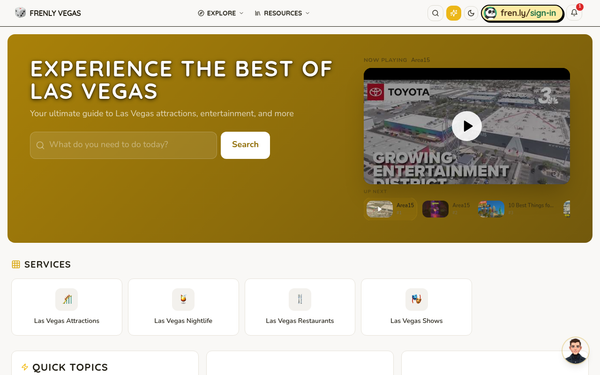Click the QUICK TOPICS heading
The height and width of the screenshot is (375, 600).
coord(70,367)
